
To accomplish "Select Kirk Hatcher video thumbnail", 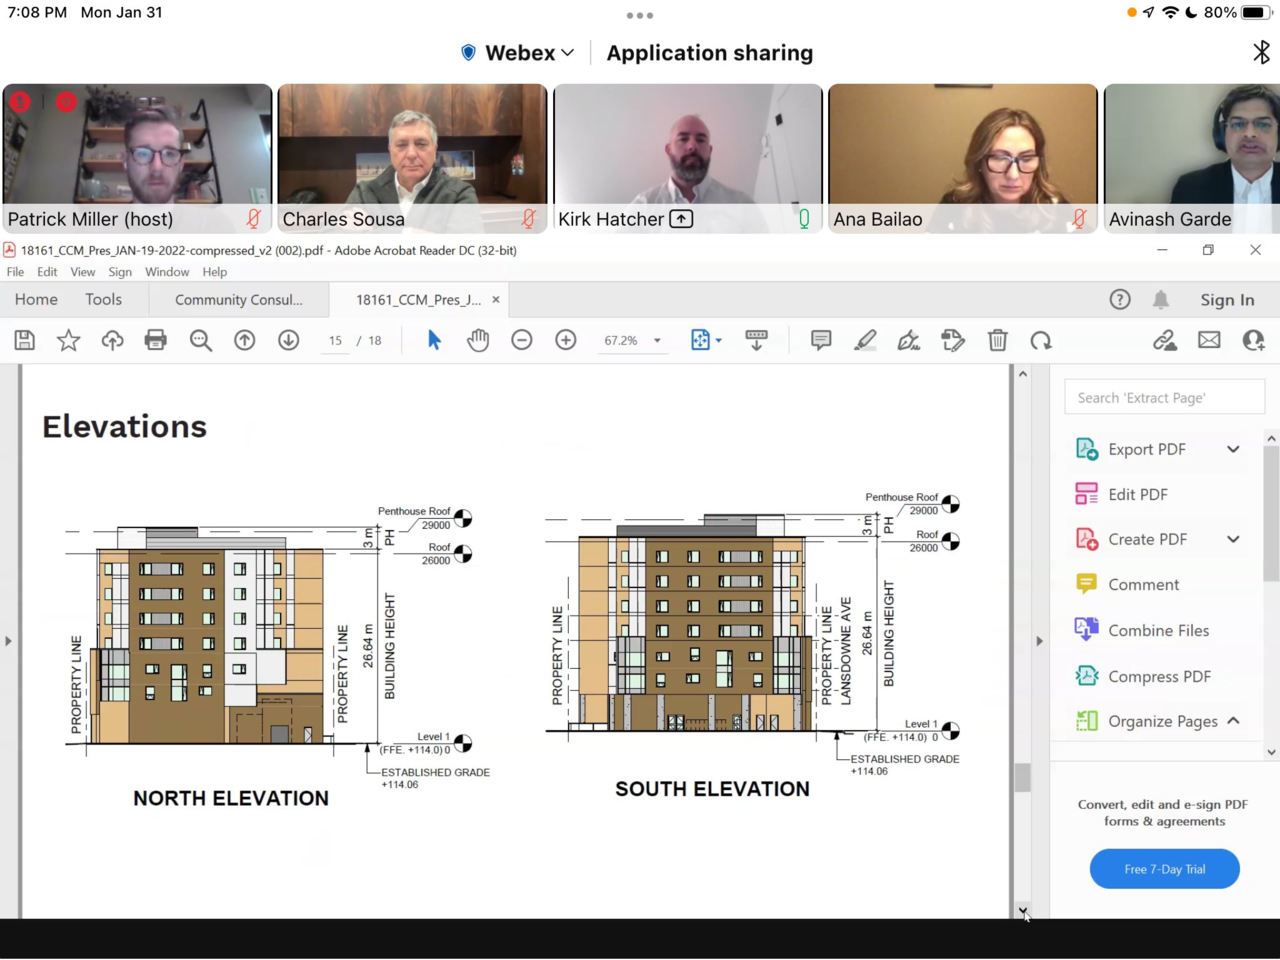I will click(688, 158).
